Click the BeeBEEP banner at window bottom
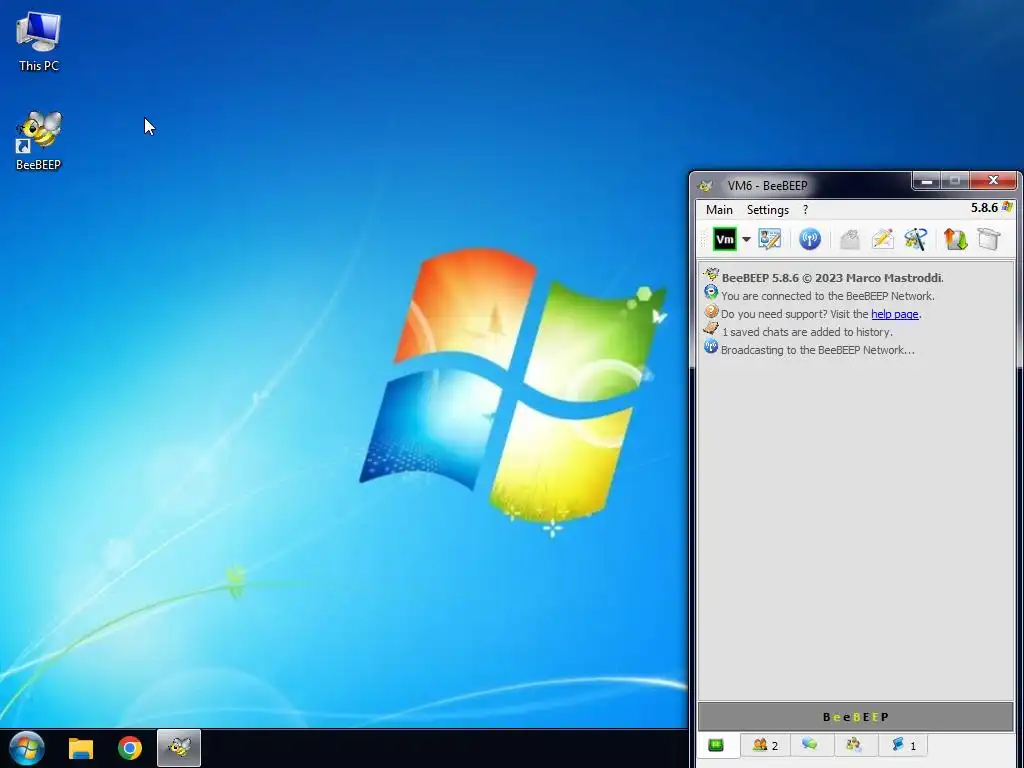This screenshot has width=1024, height=768. tap(856, 717)
